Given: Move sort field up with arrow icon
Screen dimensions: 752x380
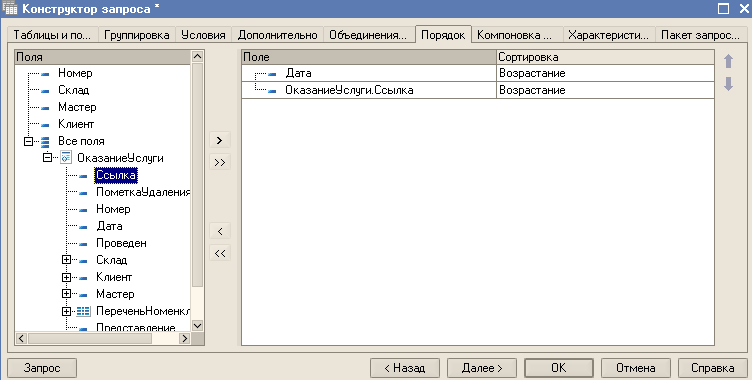Looking at the screenshot, I should [728, 61].
